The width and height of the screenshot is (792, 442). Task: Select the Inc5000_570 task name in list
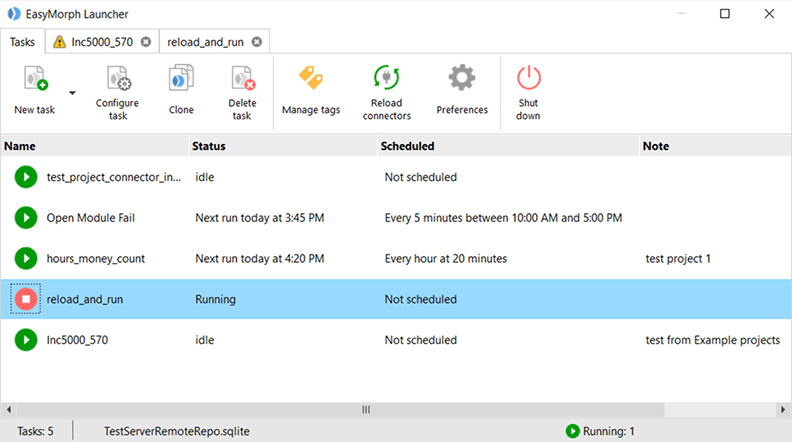77,340
